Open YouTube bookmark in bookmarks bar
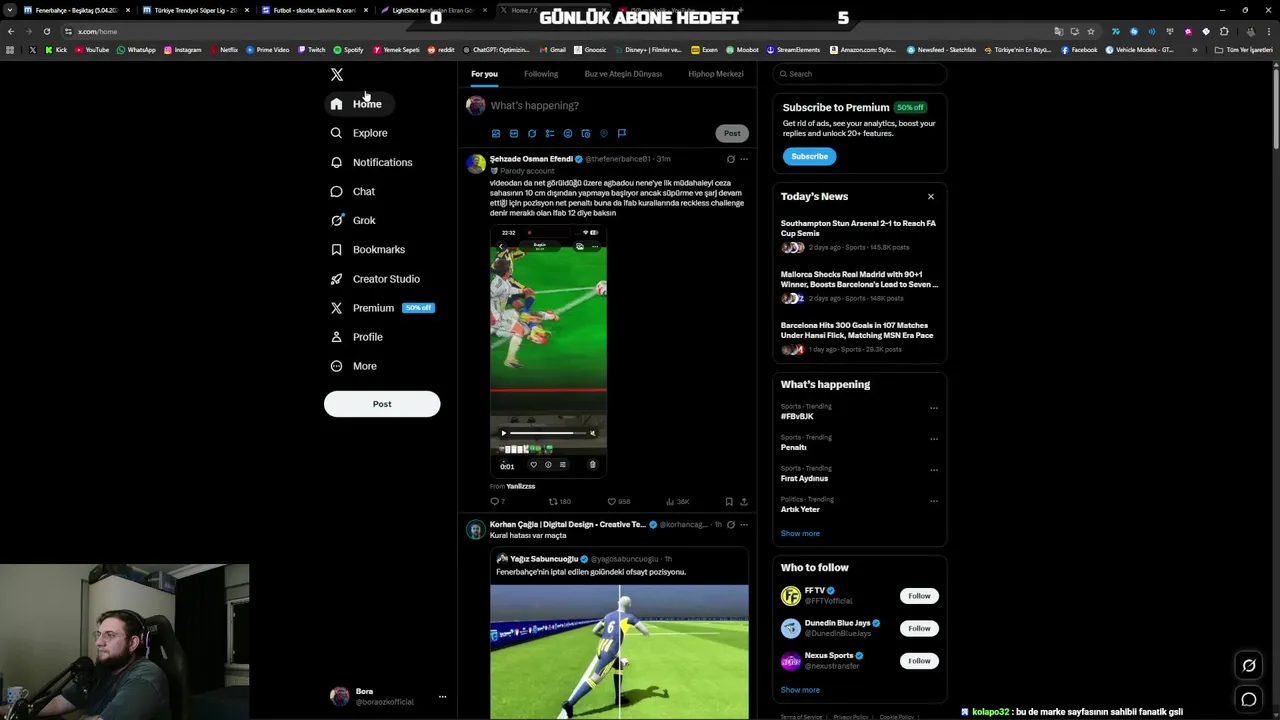The width and height of the screenshot is (1280, 720). pos(92,49)
